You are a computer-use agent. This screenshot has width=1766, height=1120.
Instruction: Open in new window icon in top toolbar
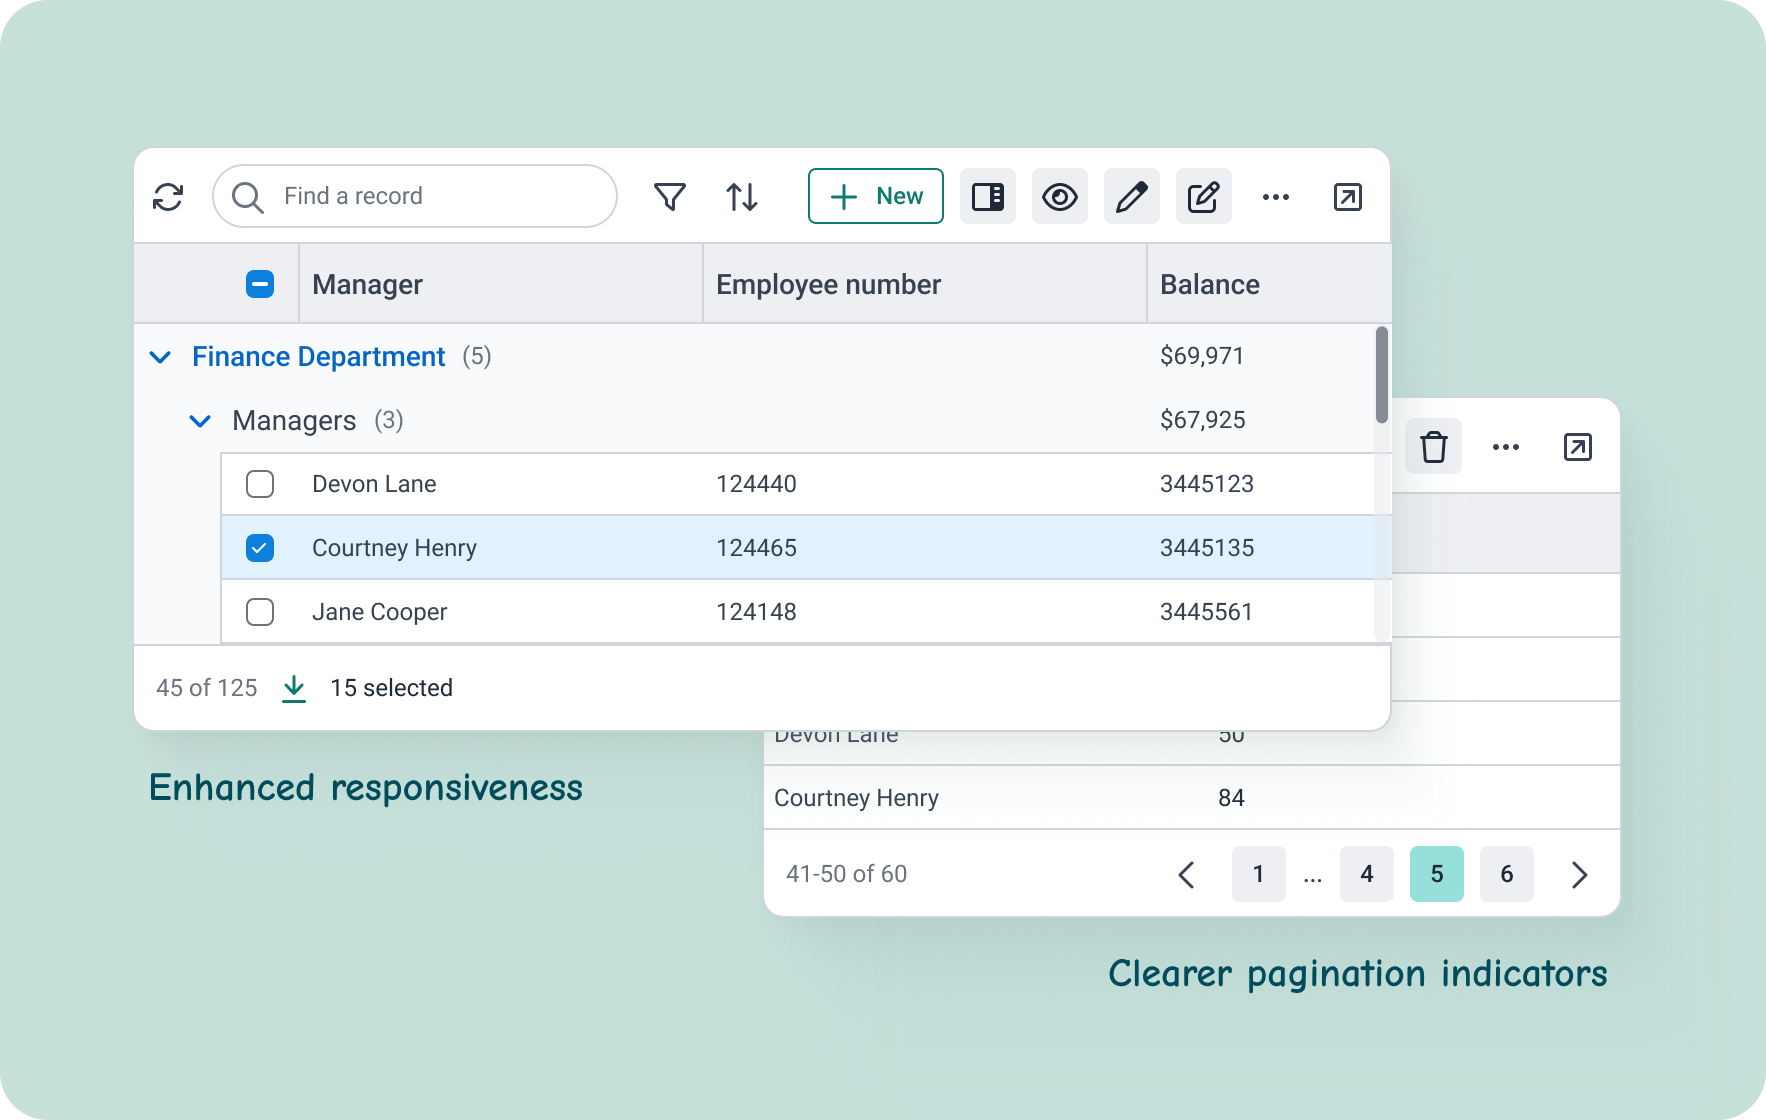[x=1347, y=197]
